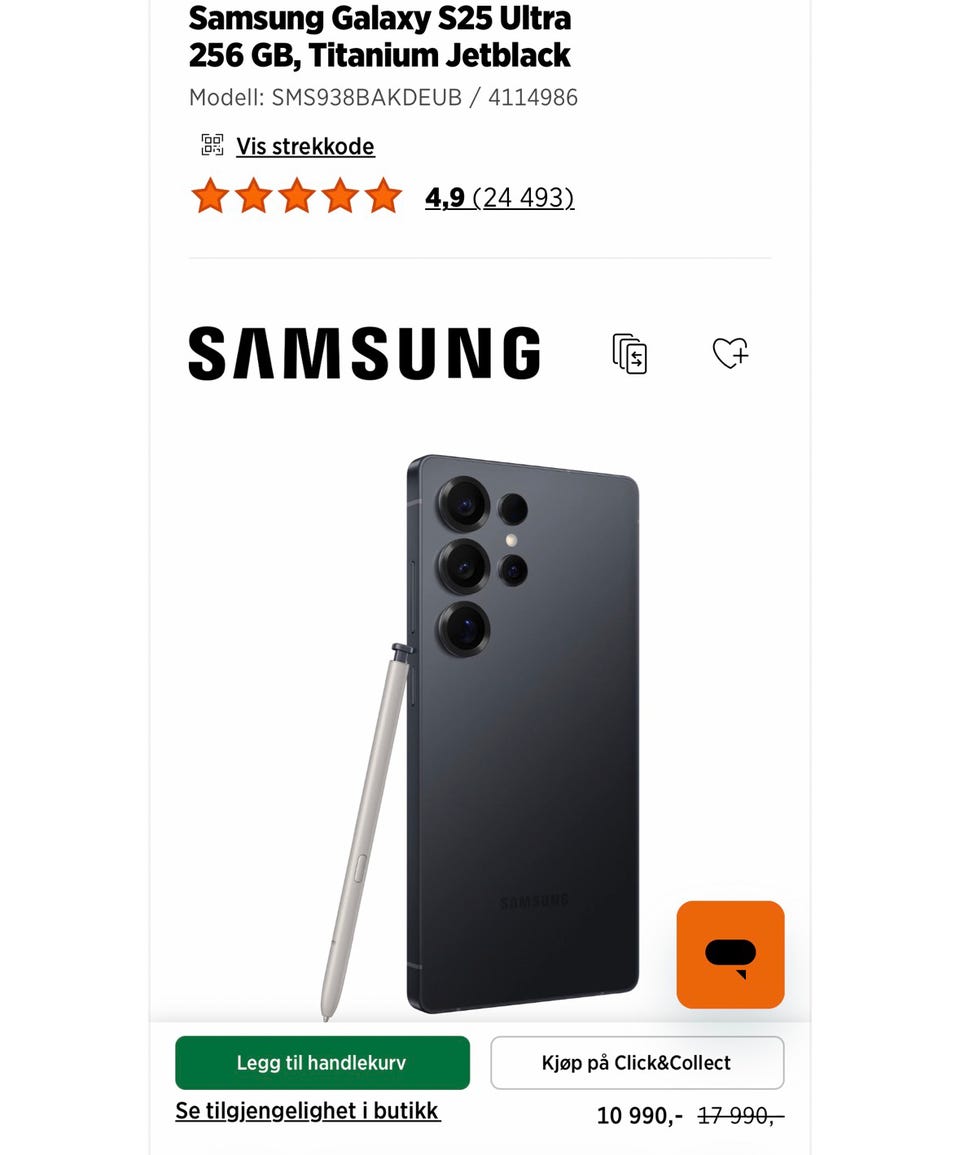This screenshot has height=1155, width=960.
Task: Click the Samsung Galaxy S25 Ultra title
Action: (379, 37)
